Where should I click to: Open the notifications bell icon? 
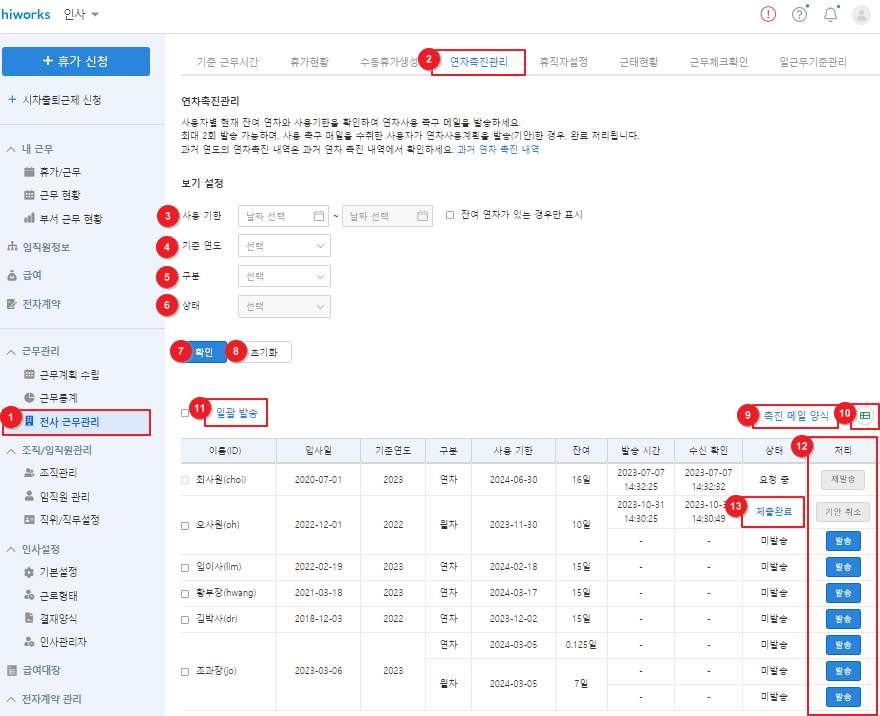pos(831,14)
